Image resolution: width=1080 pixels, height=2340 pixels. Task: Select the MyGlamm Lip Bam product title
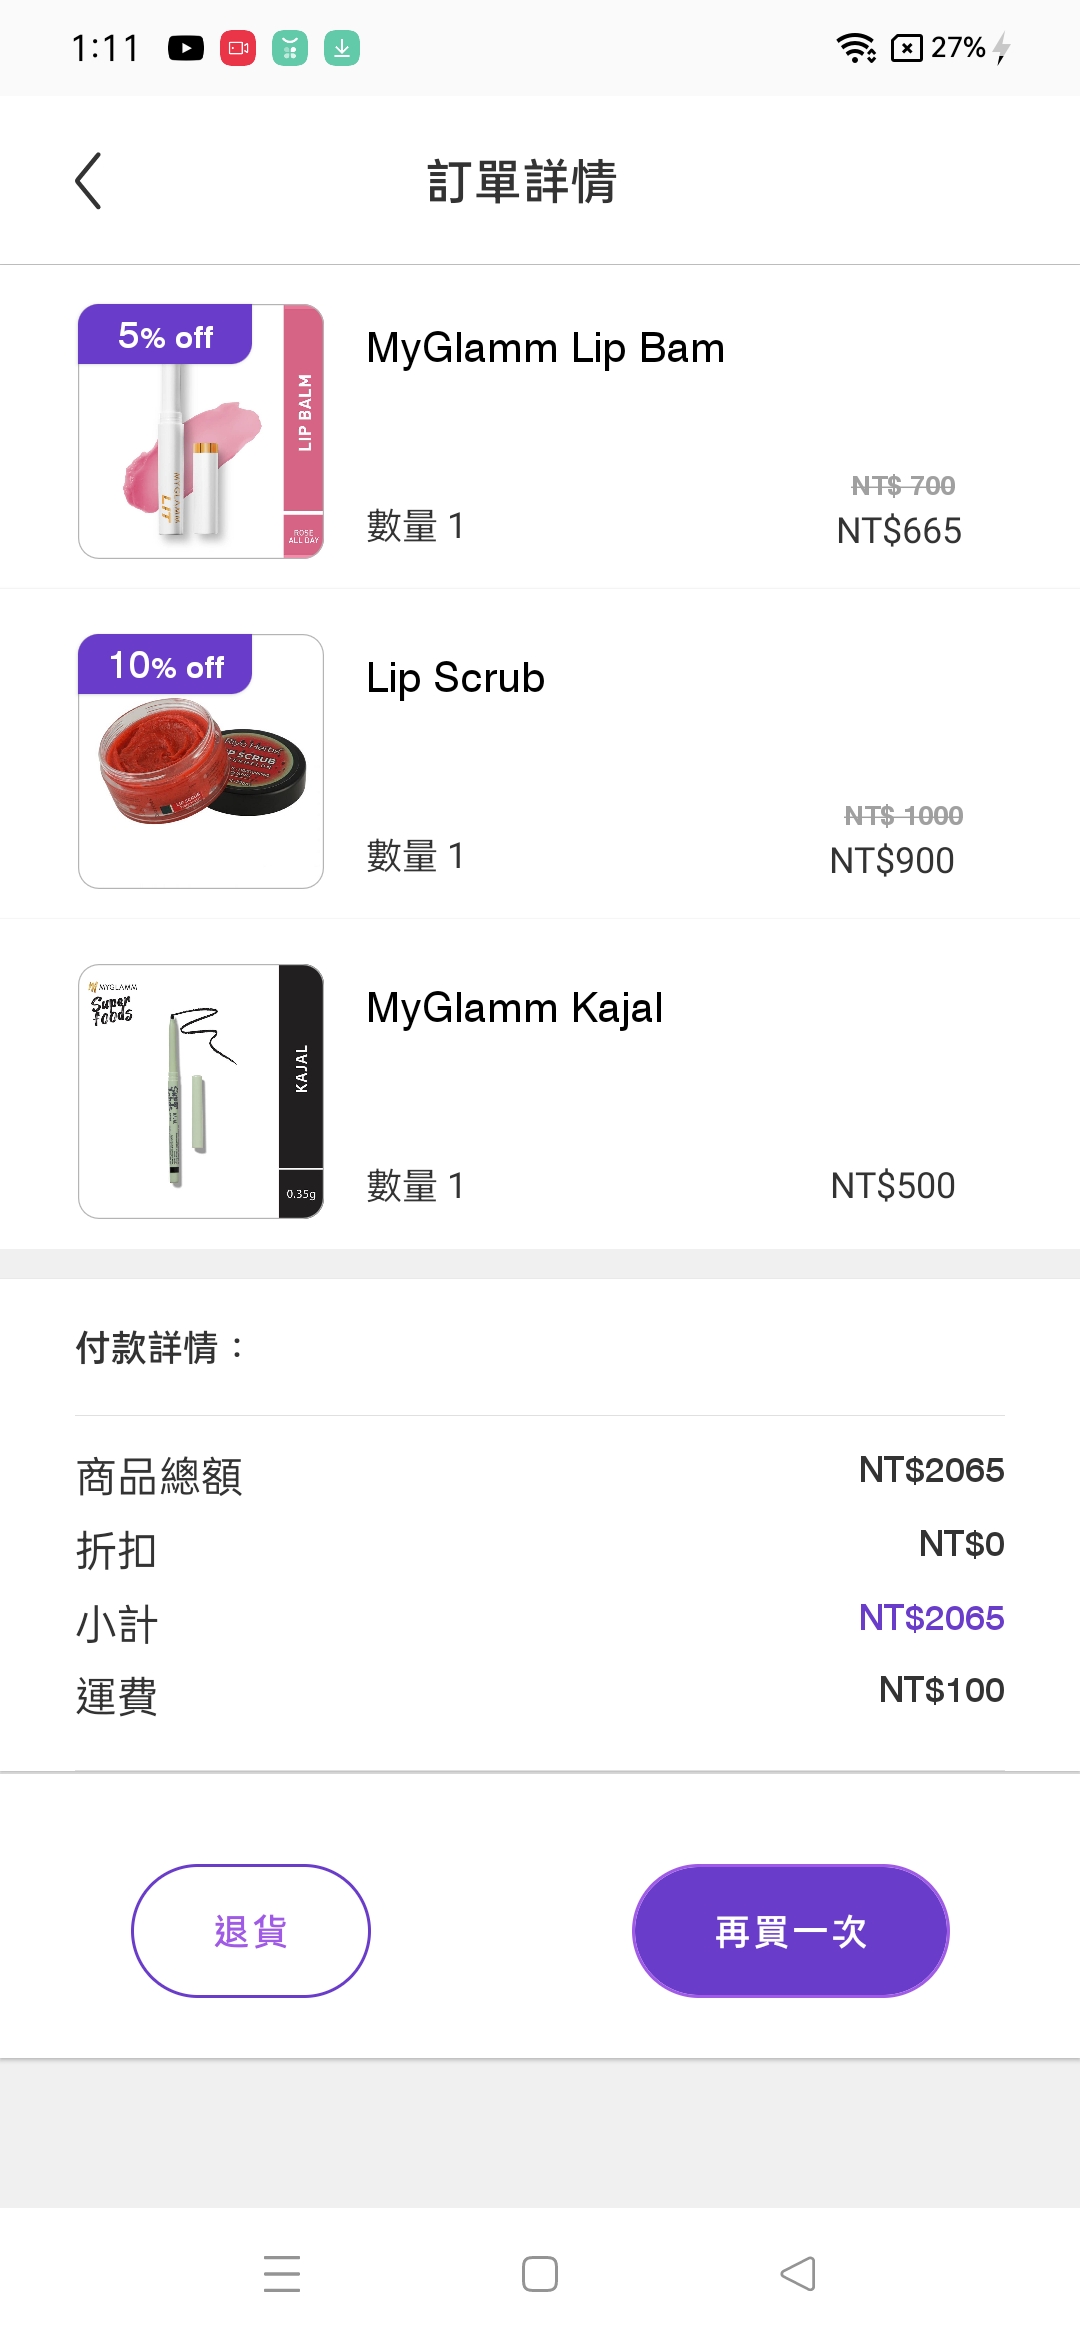545,349
